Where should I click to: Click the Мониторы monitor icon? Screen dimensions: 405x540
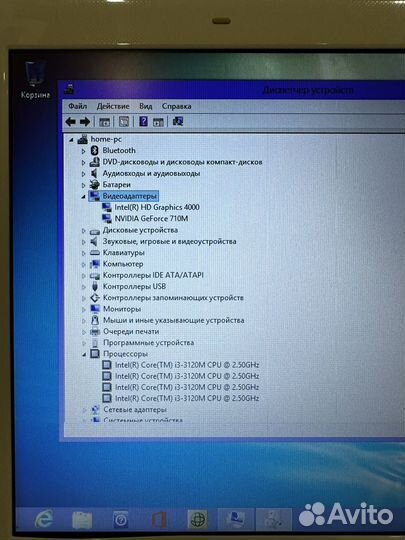[x=95, y=309]
